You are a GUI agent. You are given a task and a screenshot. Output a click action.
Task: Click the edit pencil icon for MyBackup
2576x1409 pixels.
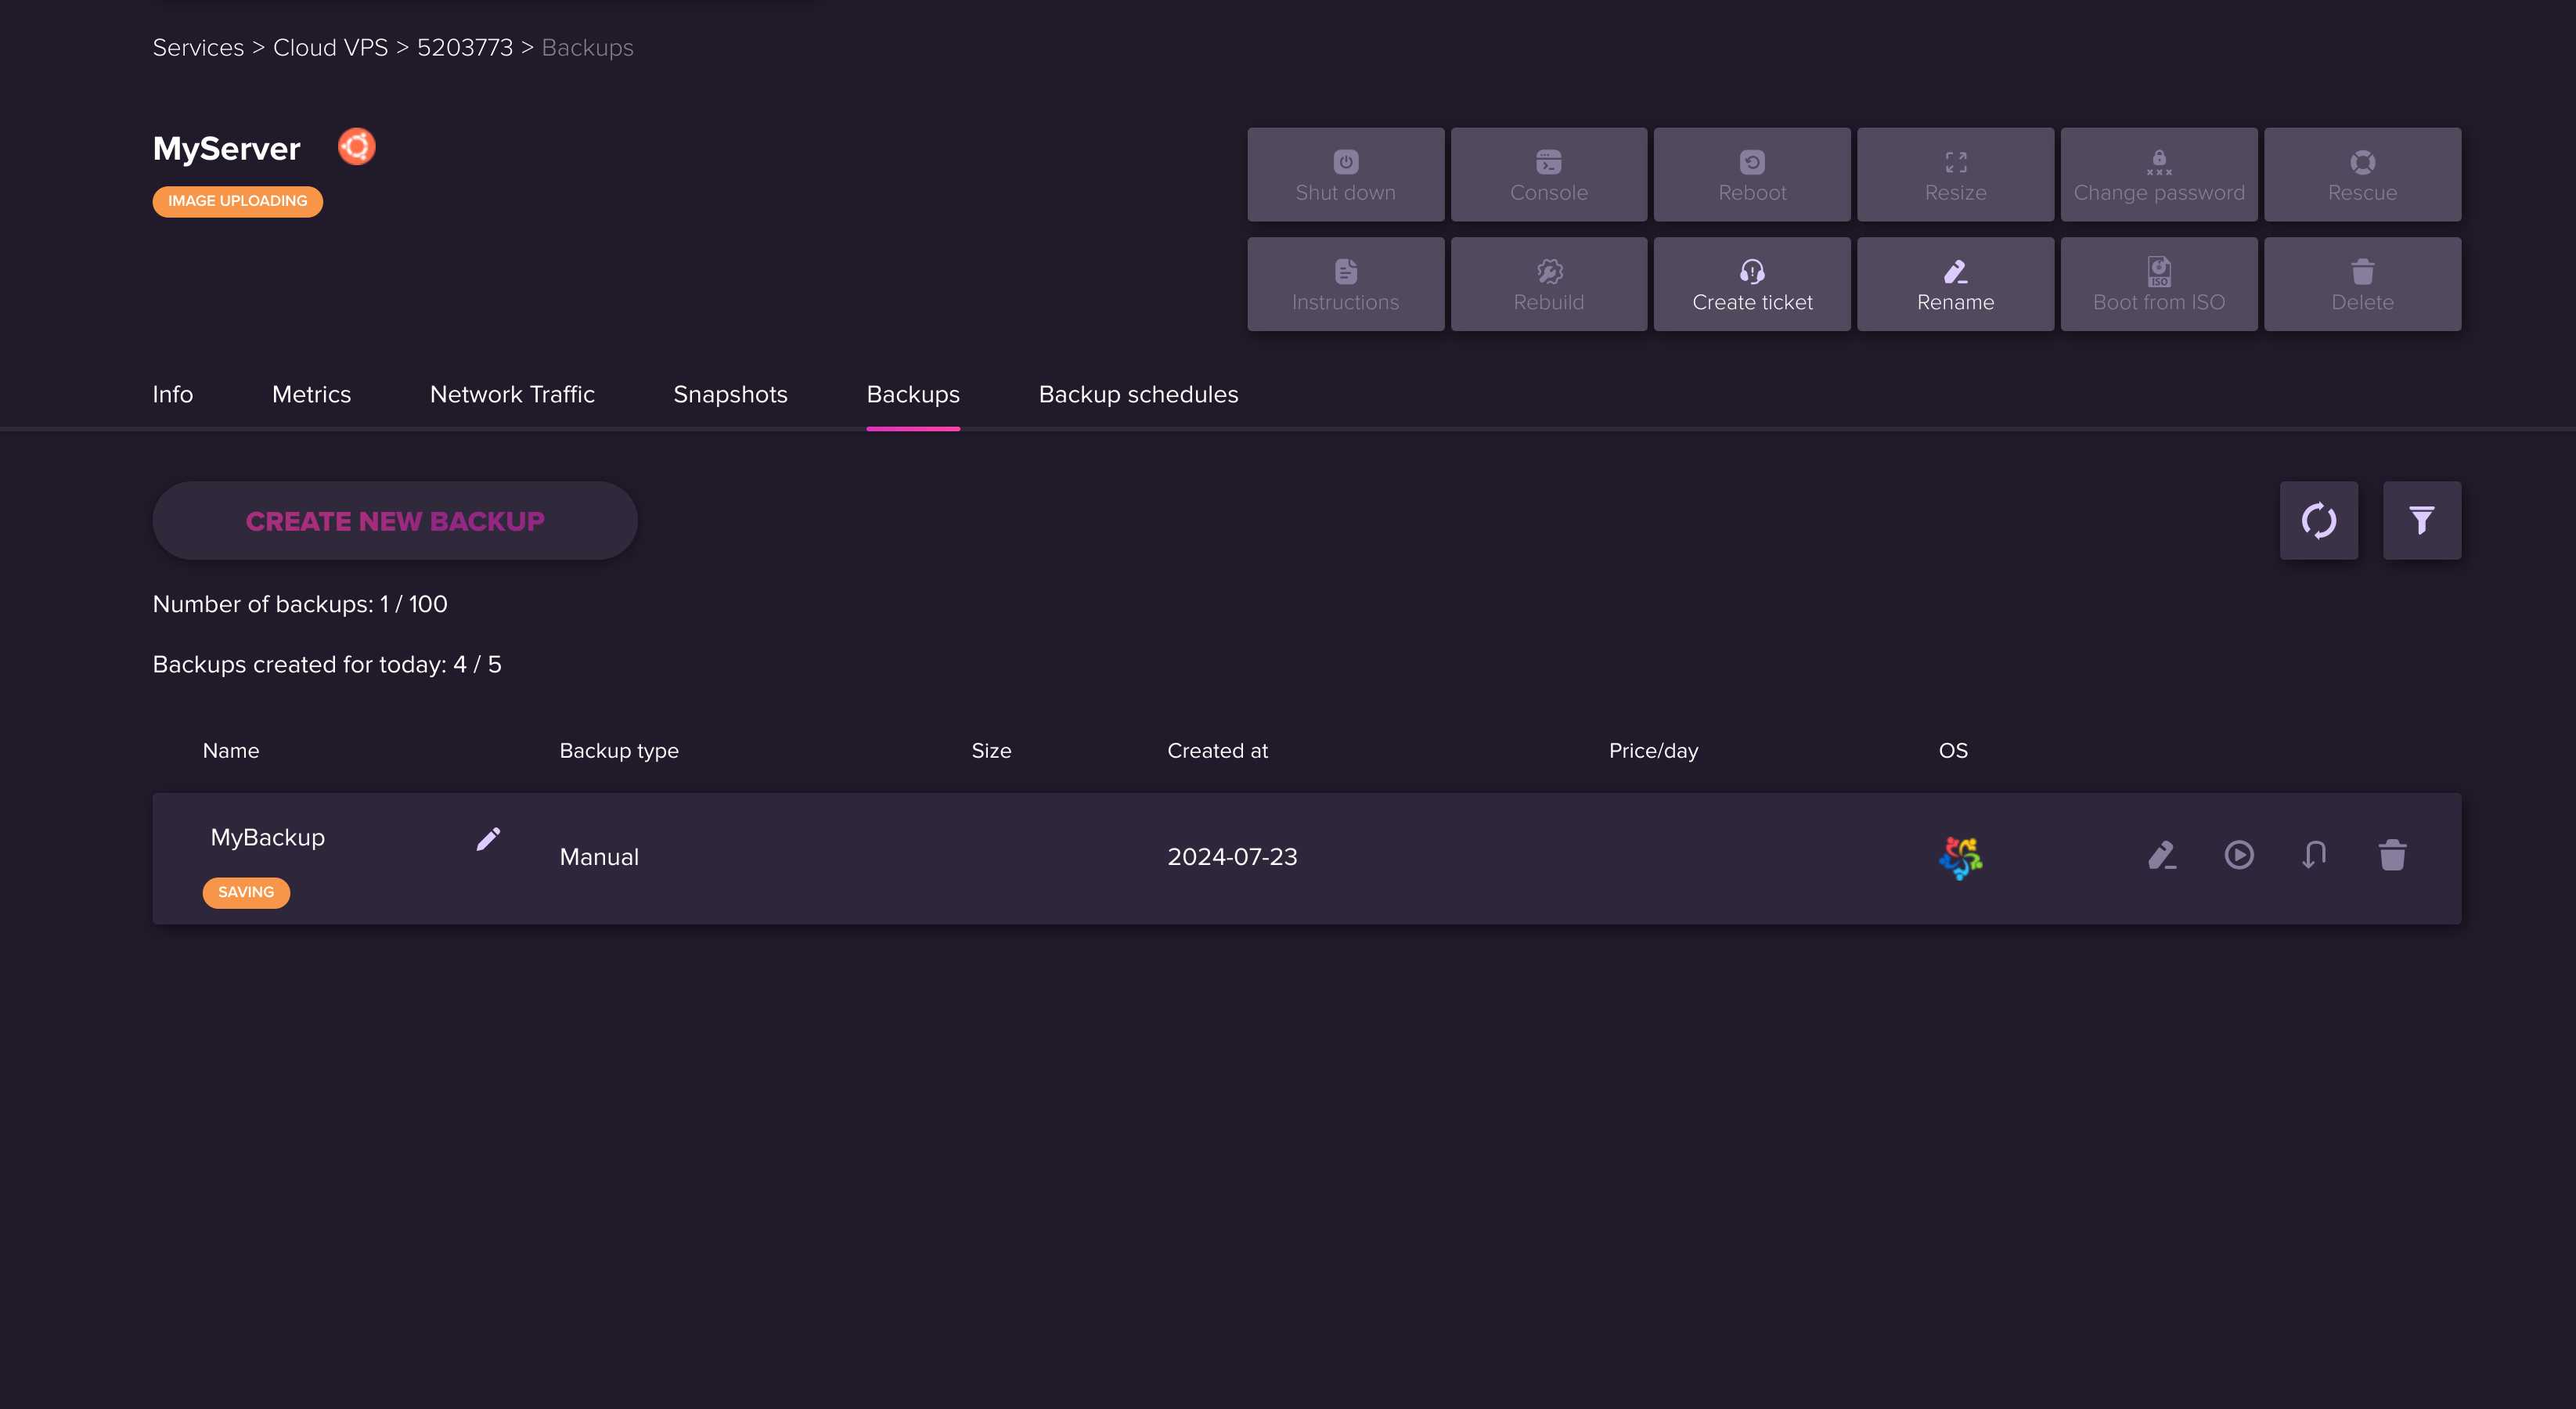488,838
